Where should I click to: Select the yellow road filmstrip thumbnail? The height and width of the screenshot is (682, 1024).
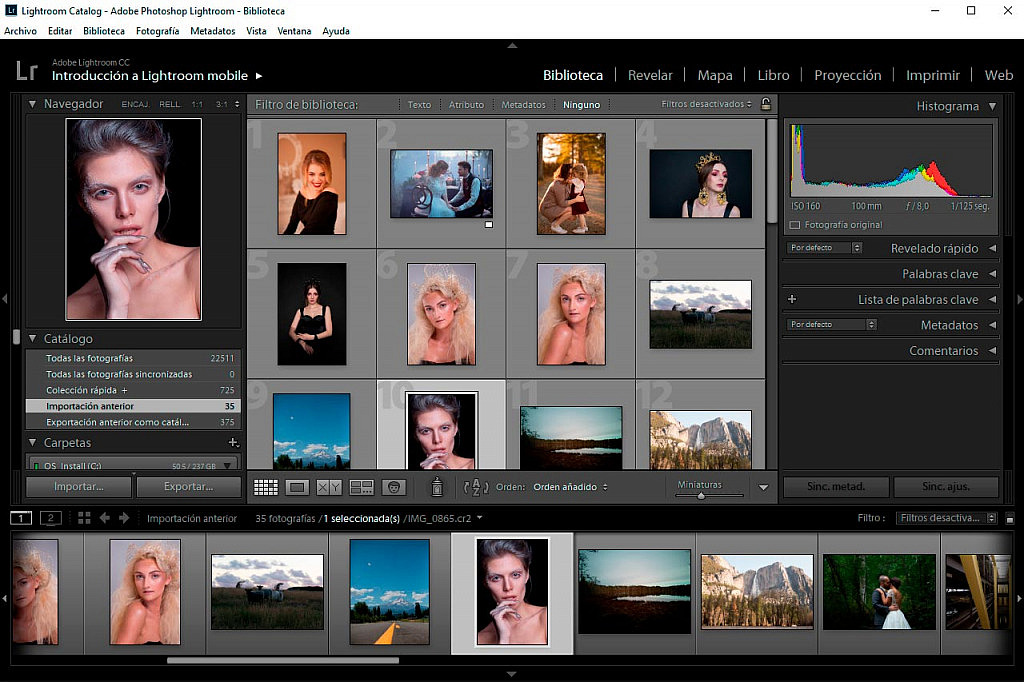coord(390,591)
